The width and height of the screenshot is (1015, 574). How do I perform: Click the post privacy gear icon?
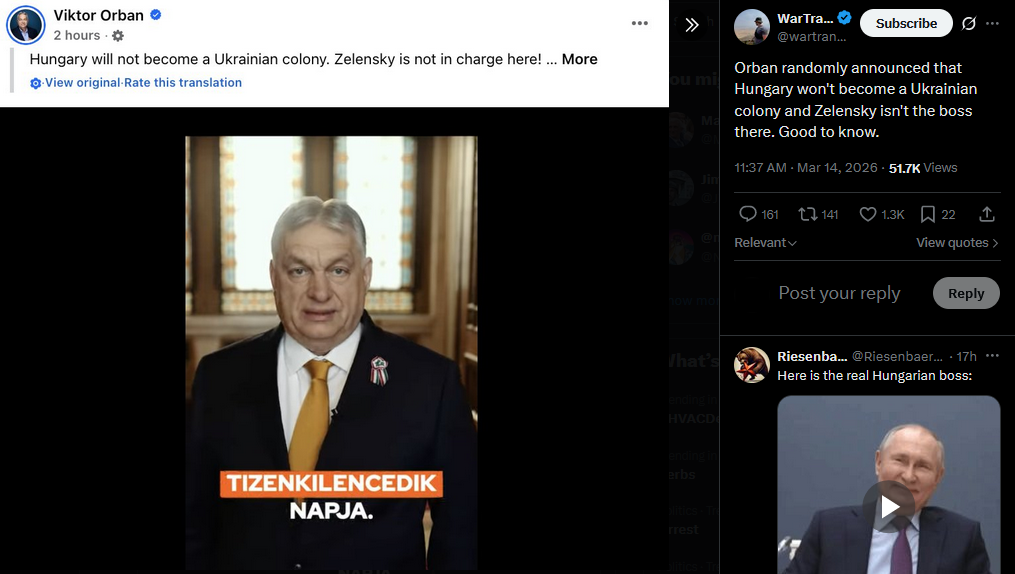coord(118,36)
